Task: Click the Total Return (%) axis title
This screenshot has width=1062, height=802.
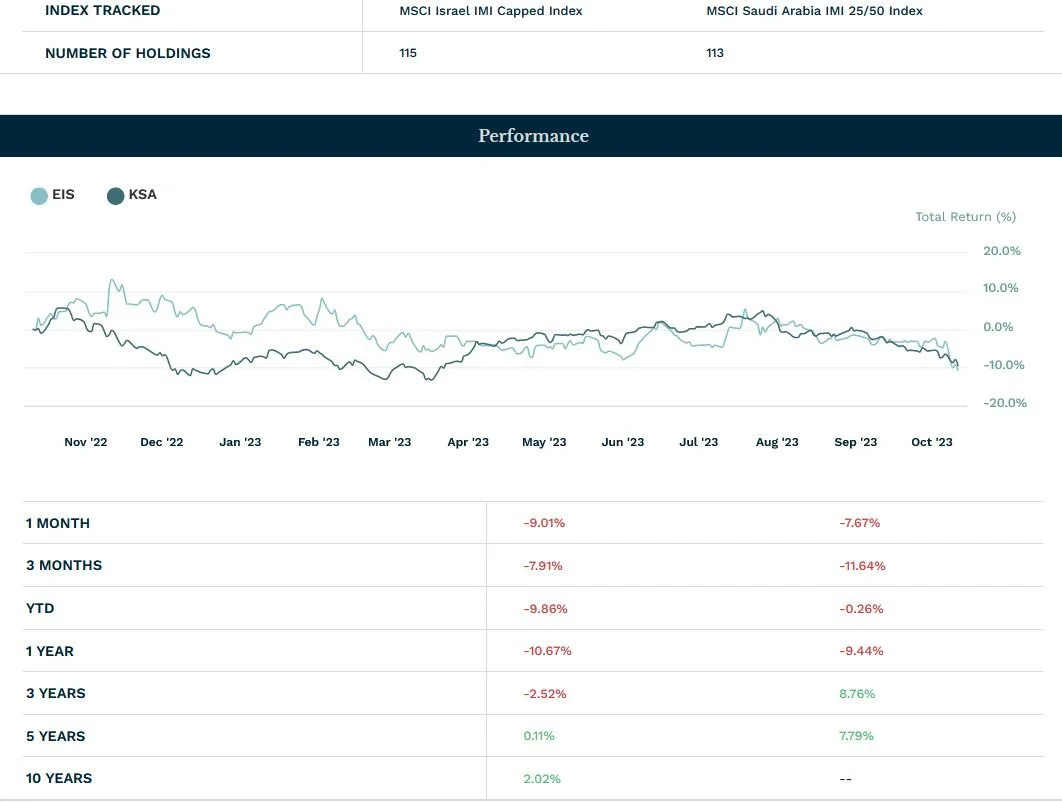Action: click(965, 216)
